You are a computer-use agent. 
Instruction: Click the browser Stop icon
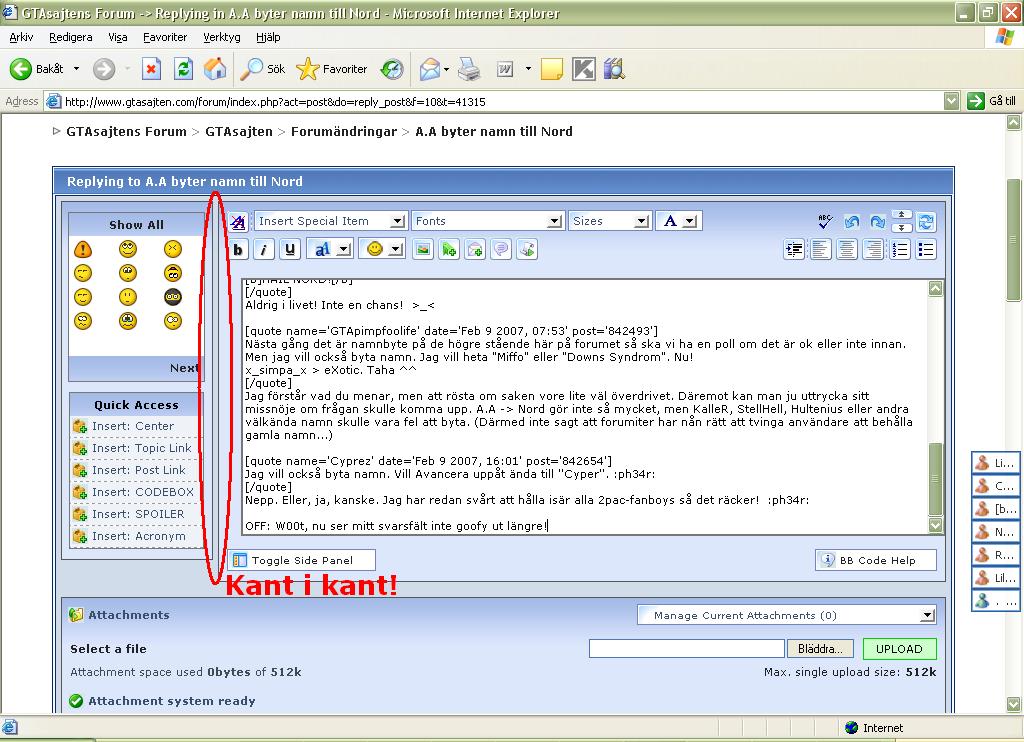pyautogui.click(x=152, y=69)
